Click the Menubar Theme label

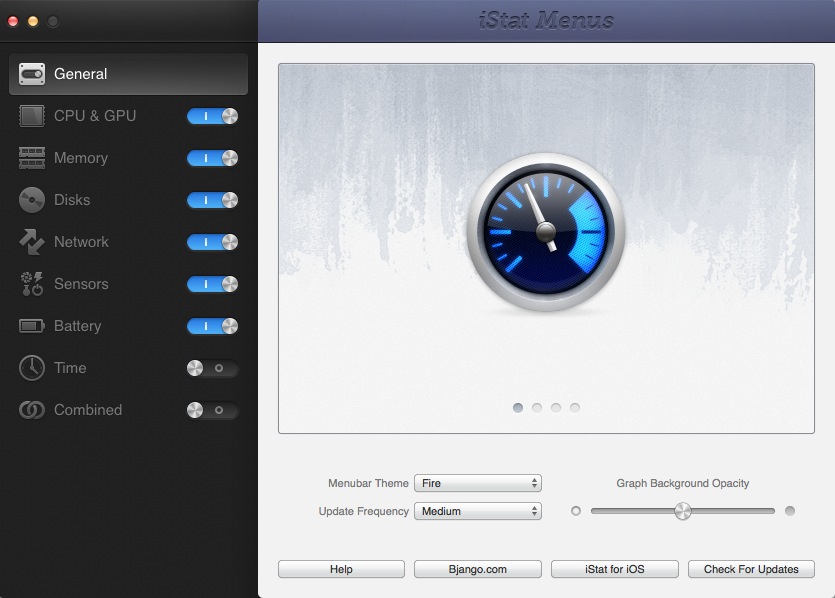coord(368,483)
